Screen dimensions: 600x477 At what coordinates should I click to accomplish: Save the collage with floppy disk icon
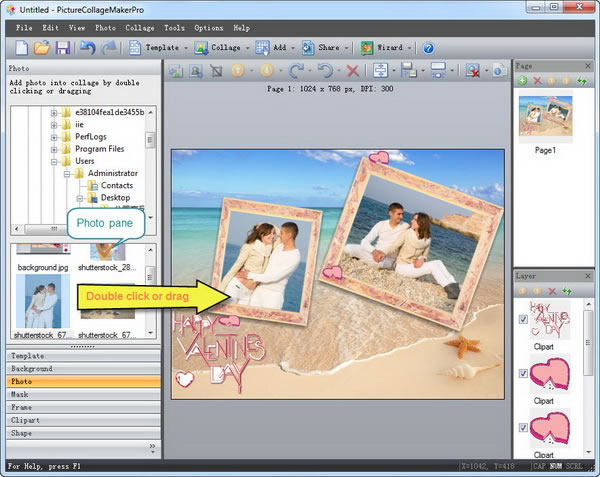(63, 48)
